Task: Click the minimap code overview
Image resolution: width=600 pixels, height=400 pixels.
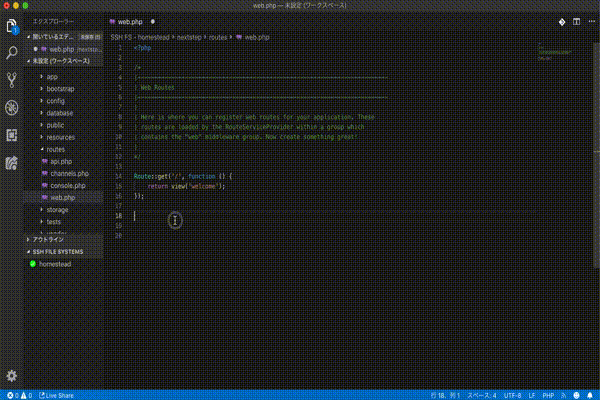Action: pyautogui.click(x=554, y=52)
